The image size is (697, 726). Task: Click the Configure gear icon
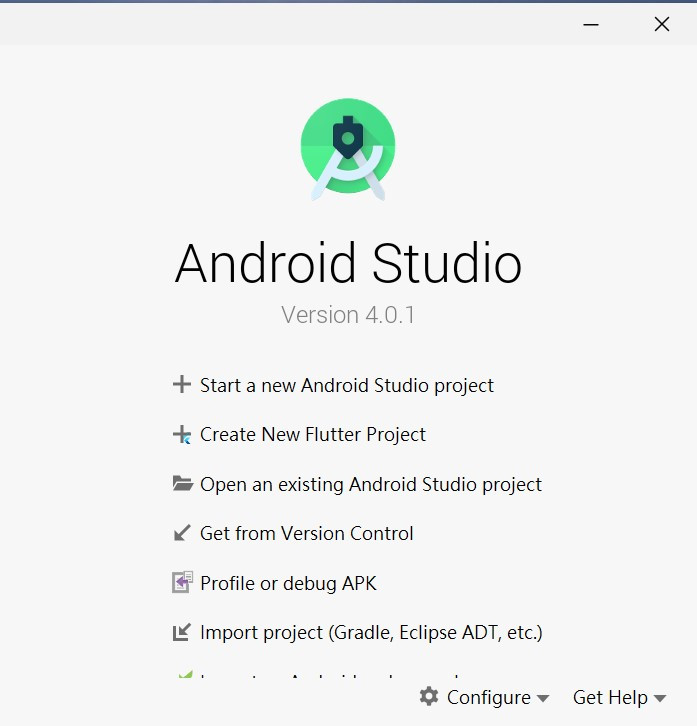coord(429,696)
